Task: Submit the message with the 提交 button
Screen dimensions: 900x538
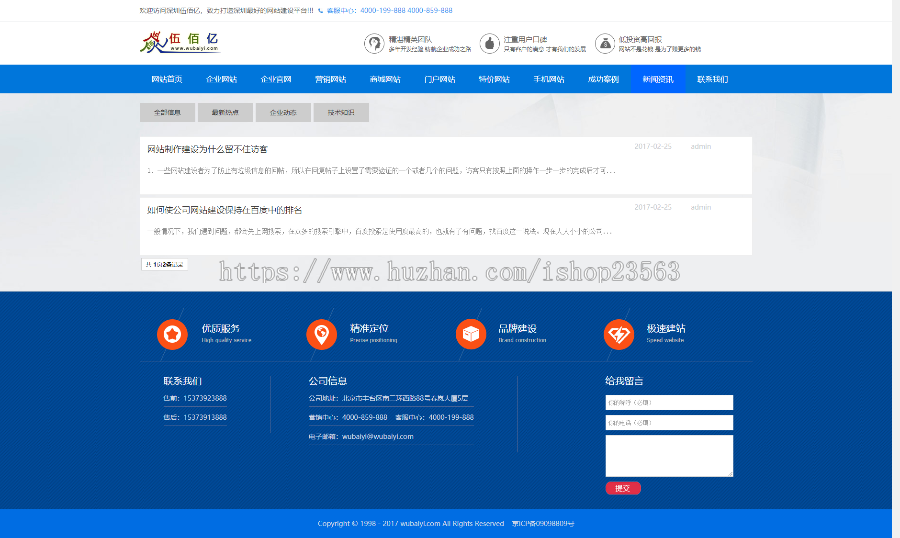Action: click(x=623, y=488)
